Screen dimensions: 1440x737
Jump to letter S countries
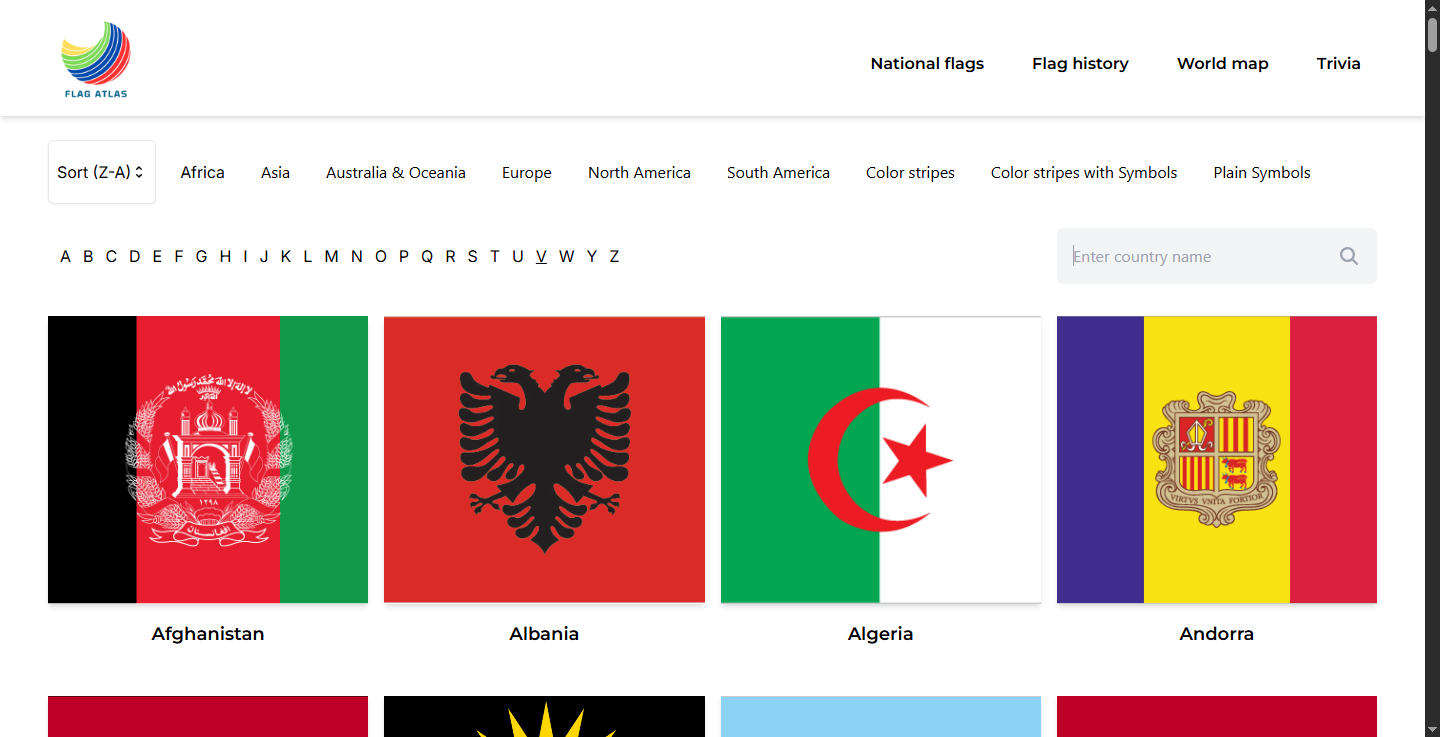point(472,256)
